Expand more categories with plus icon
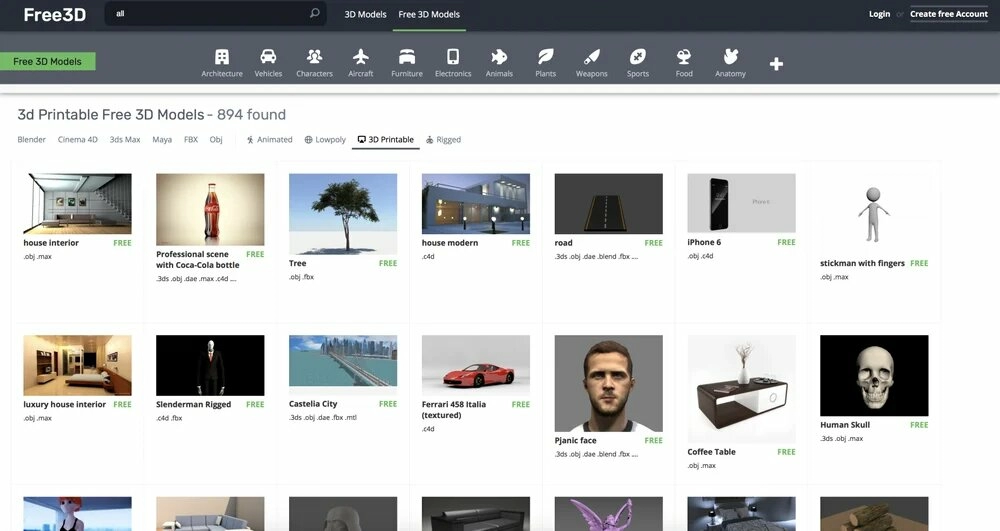This screenshot has height=531, width=1000. [776, 64]
